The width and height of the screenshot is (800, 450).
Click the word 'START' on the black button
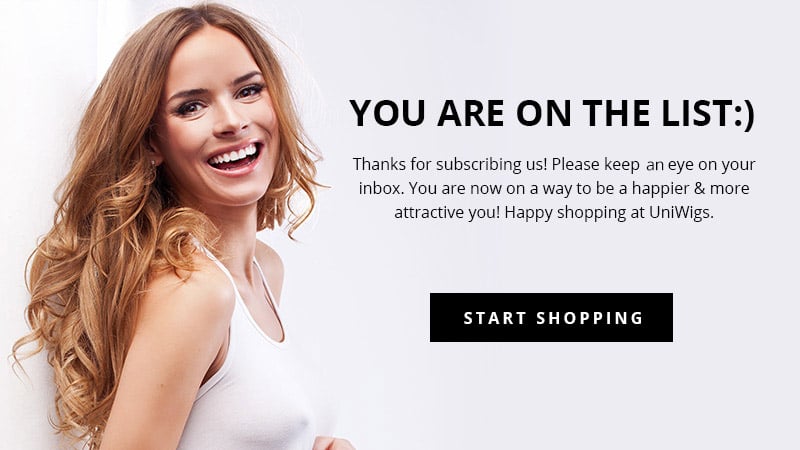tap(494, 318)
